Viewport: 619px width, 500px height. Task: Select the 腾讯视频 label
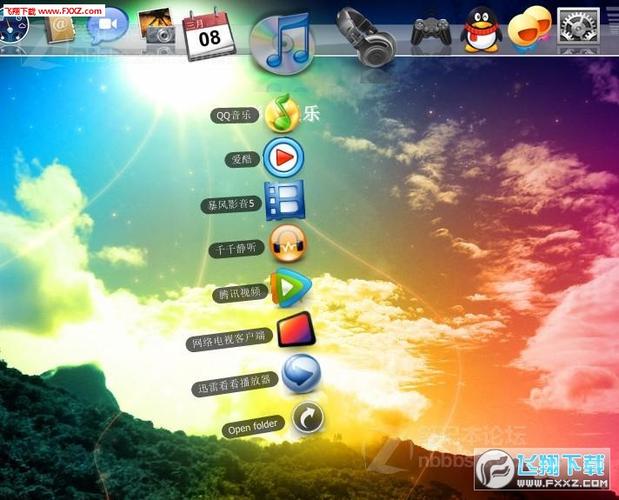pyautogui.click(x=240, y=293)
